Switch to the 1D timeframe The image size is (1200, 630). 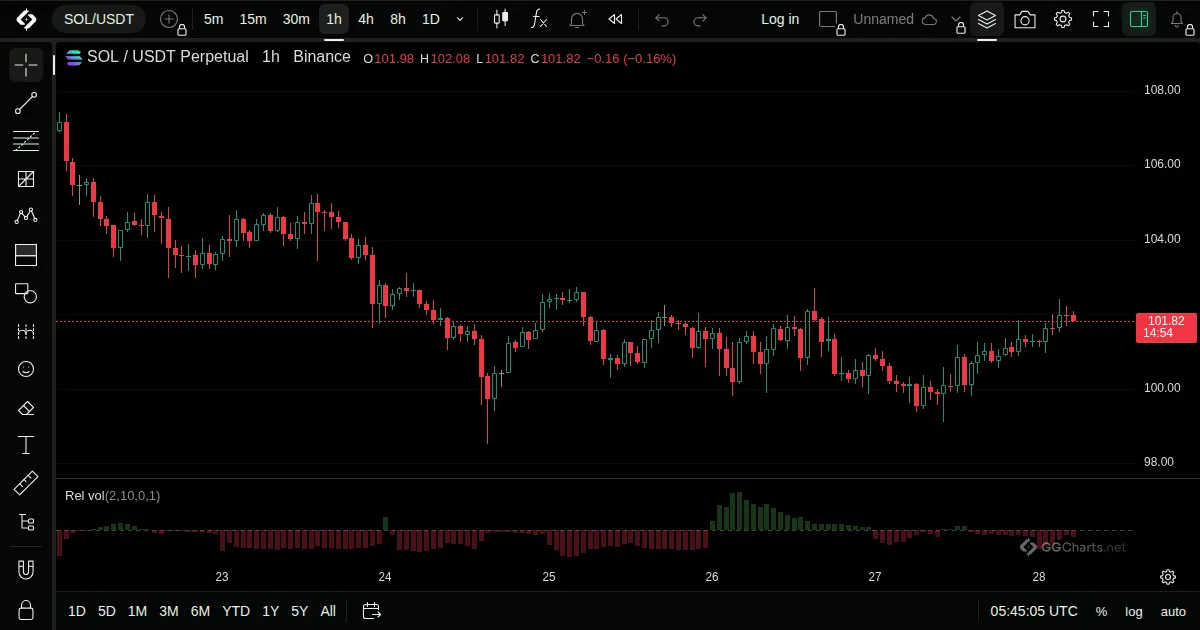pos(430,19)
